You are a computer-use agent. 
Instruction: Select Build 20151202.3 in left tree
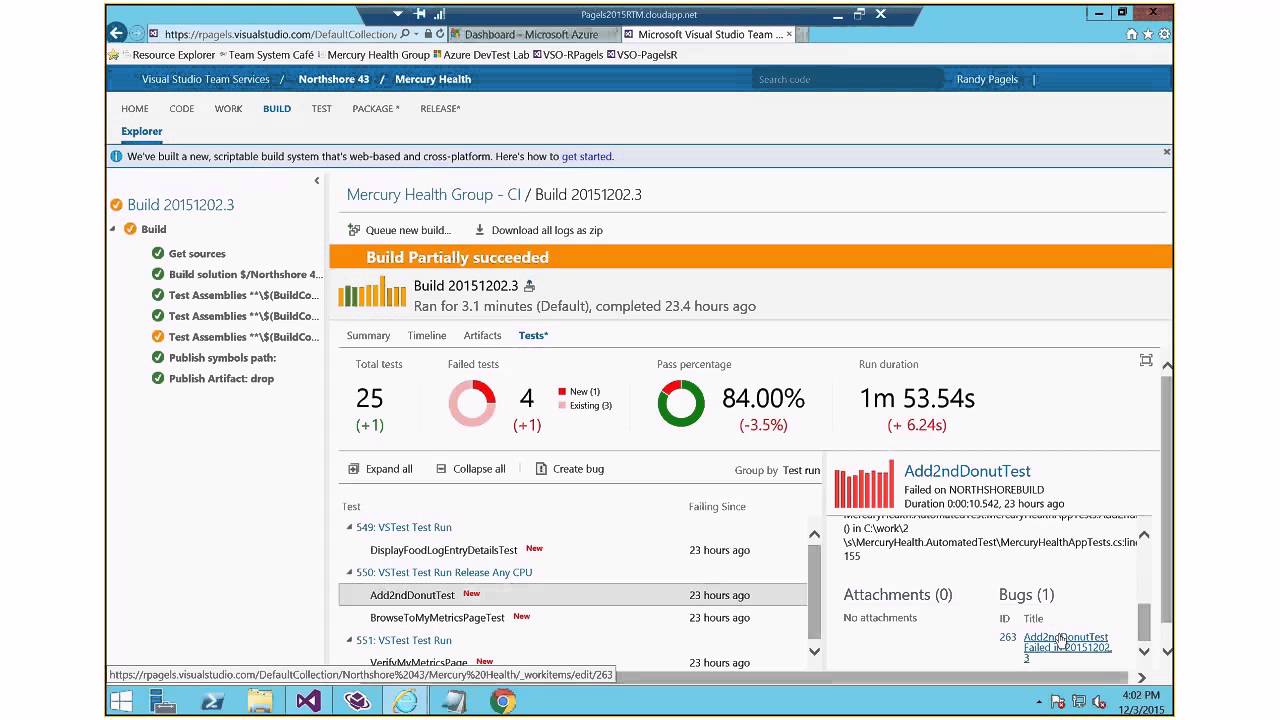pos(181,205)
